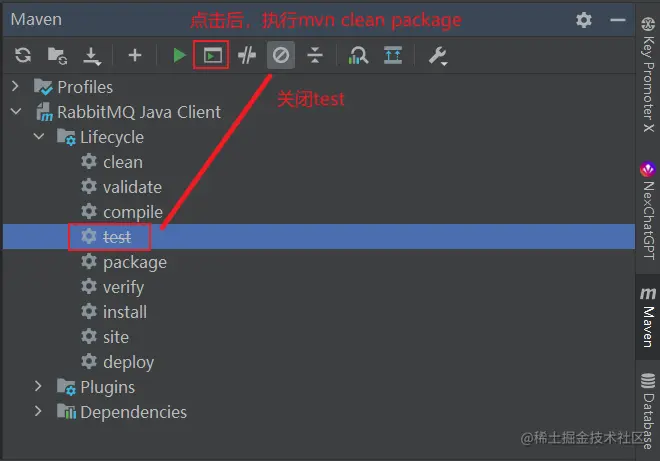Show dependencies diagram analyzer icon
Image resolution: width=660 pixels, height=461 pixels.
358,55
